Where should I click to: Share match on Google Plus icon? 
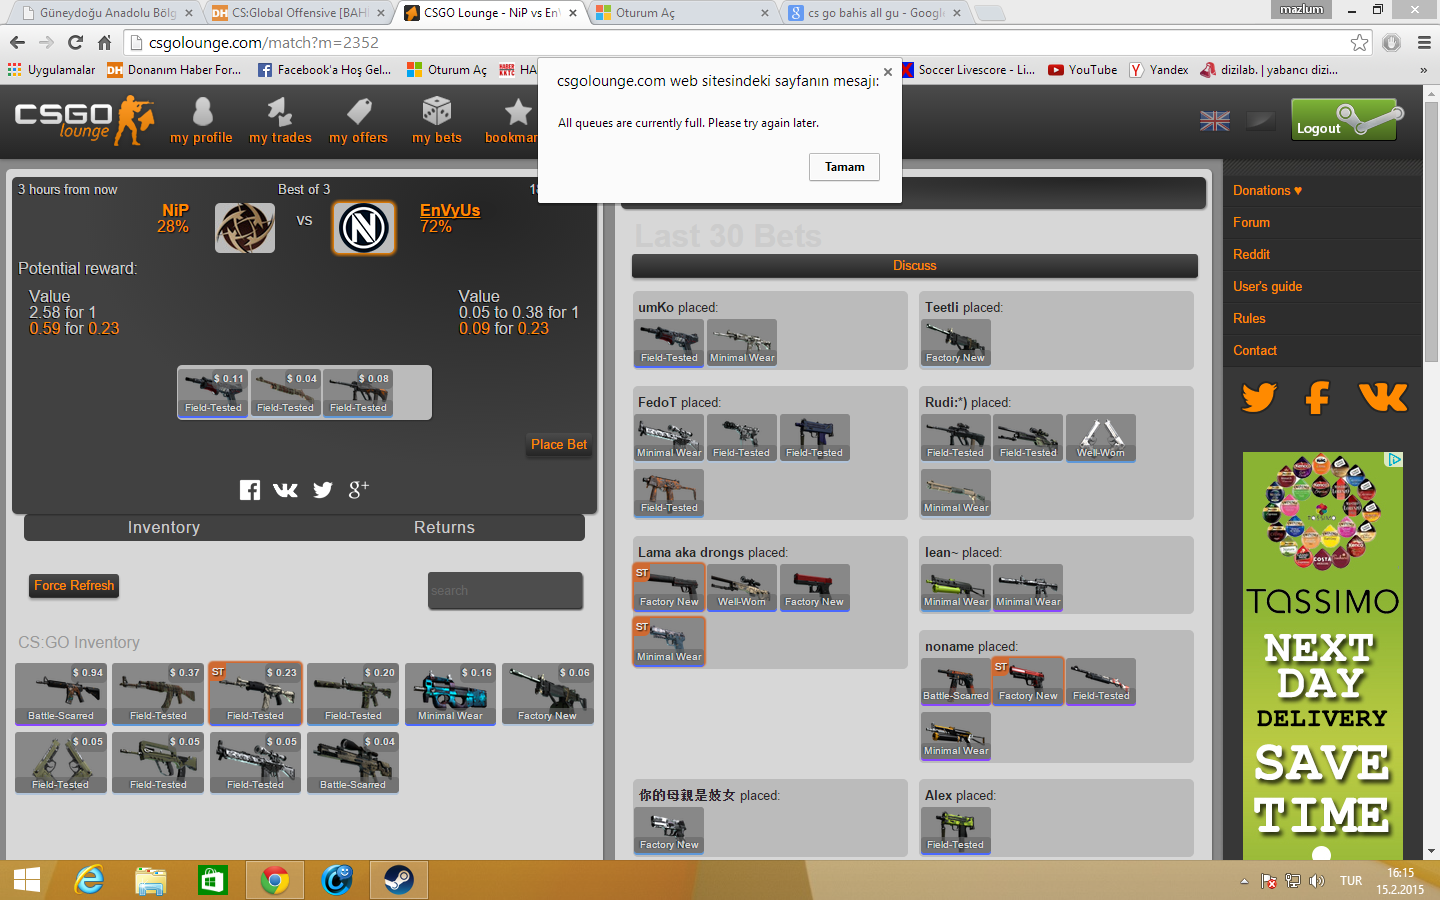358,489
